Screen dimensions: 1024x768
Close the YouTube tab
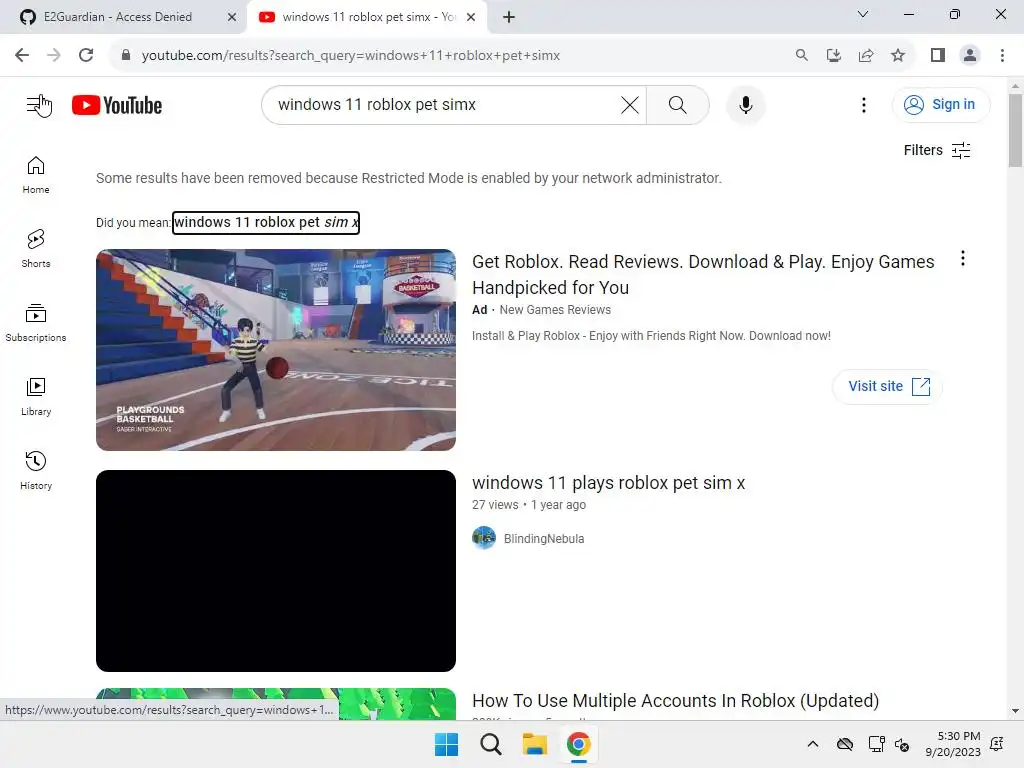(x=471, y=17)
